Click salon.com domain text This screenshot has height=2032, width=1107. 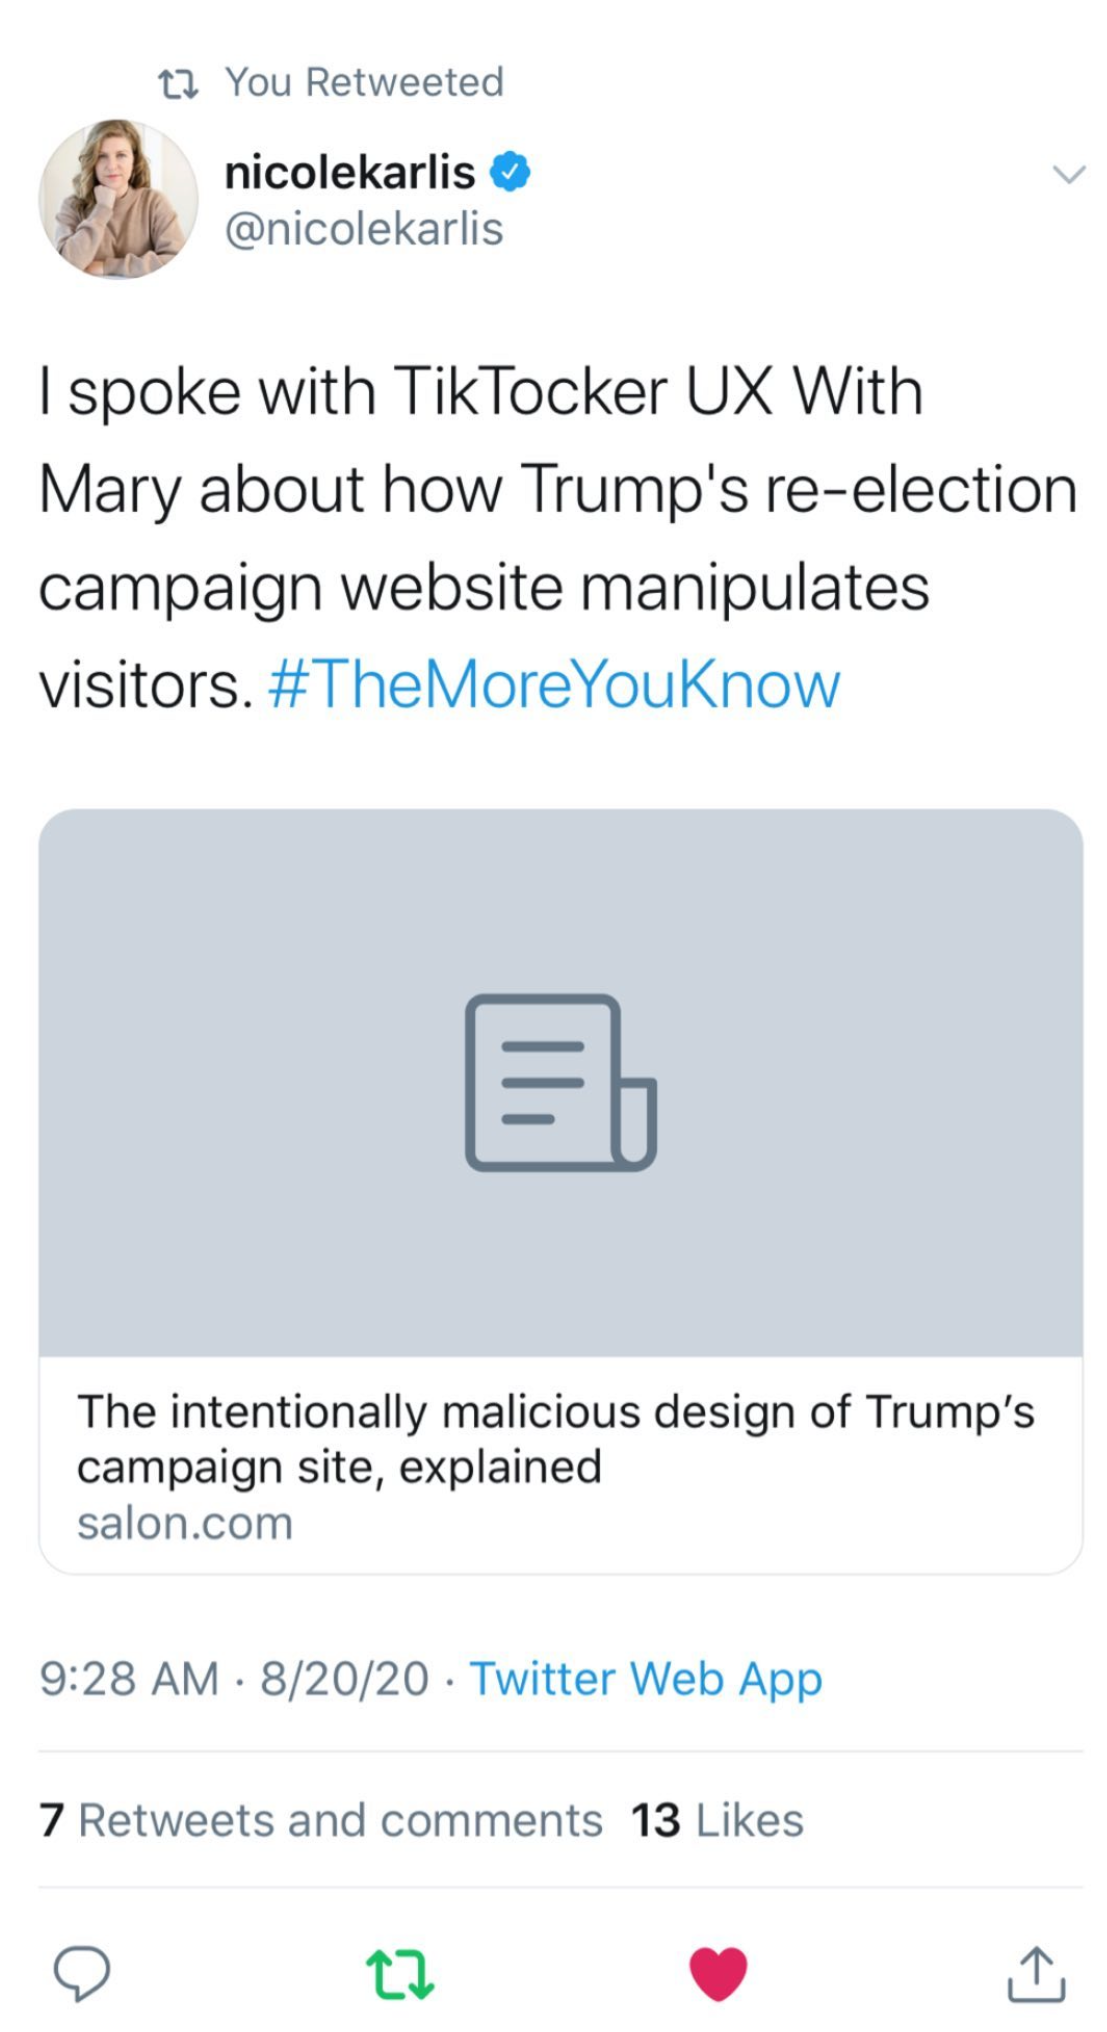pyautogui.click(x=185, y=1523)
